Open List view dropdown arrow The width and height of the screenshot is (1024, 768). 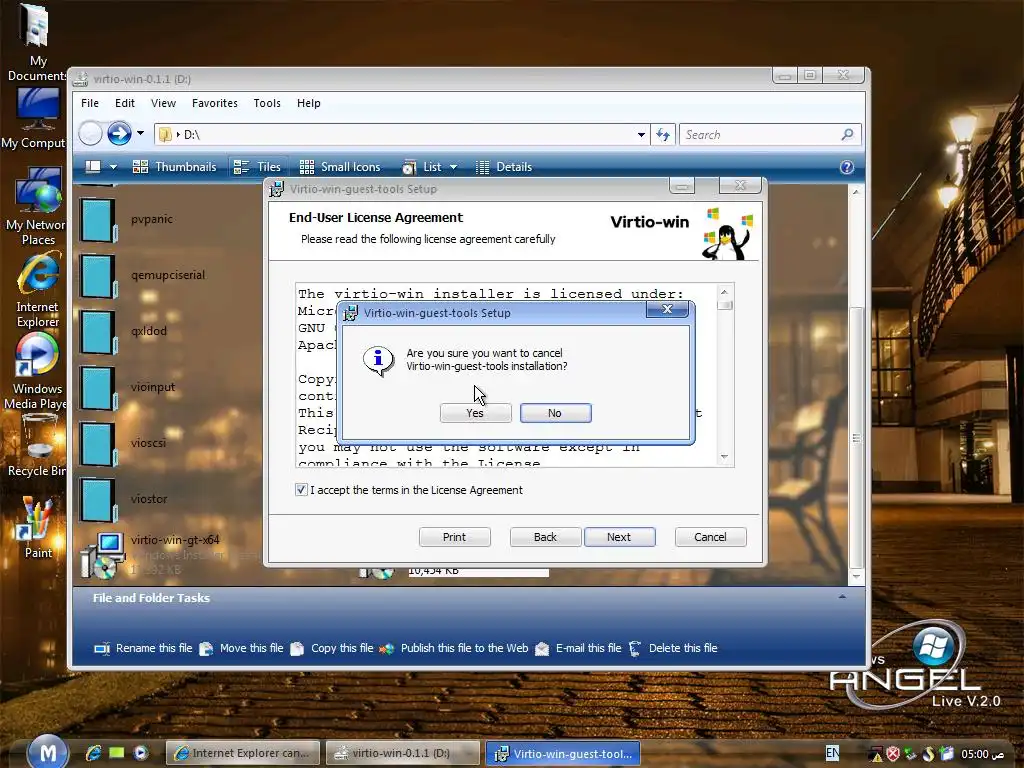(x=454, y=167)
